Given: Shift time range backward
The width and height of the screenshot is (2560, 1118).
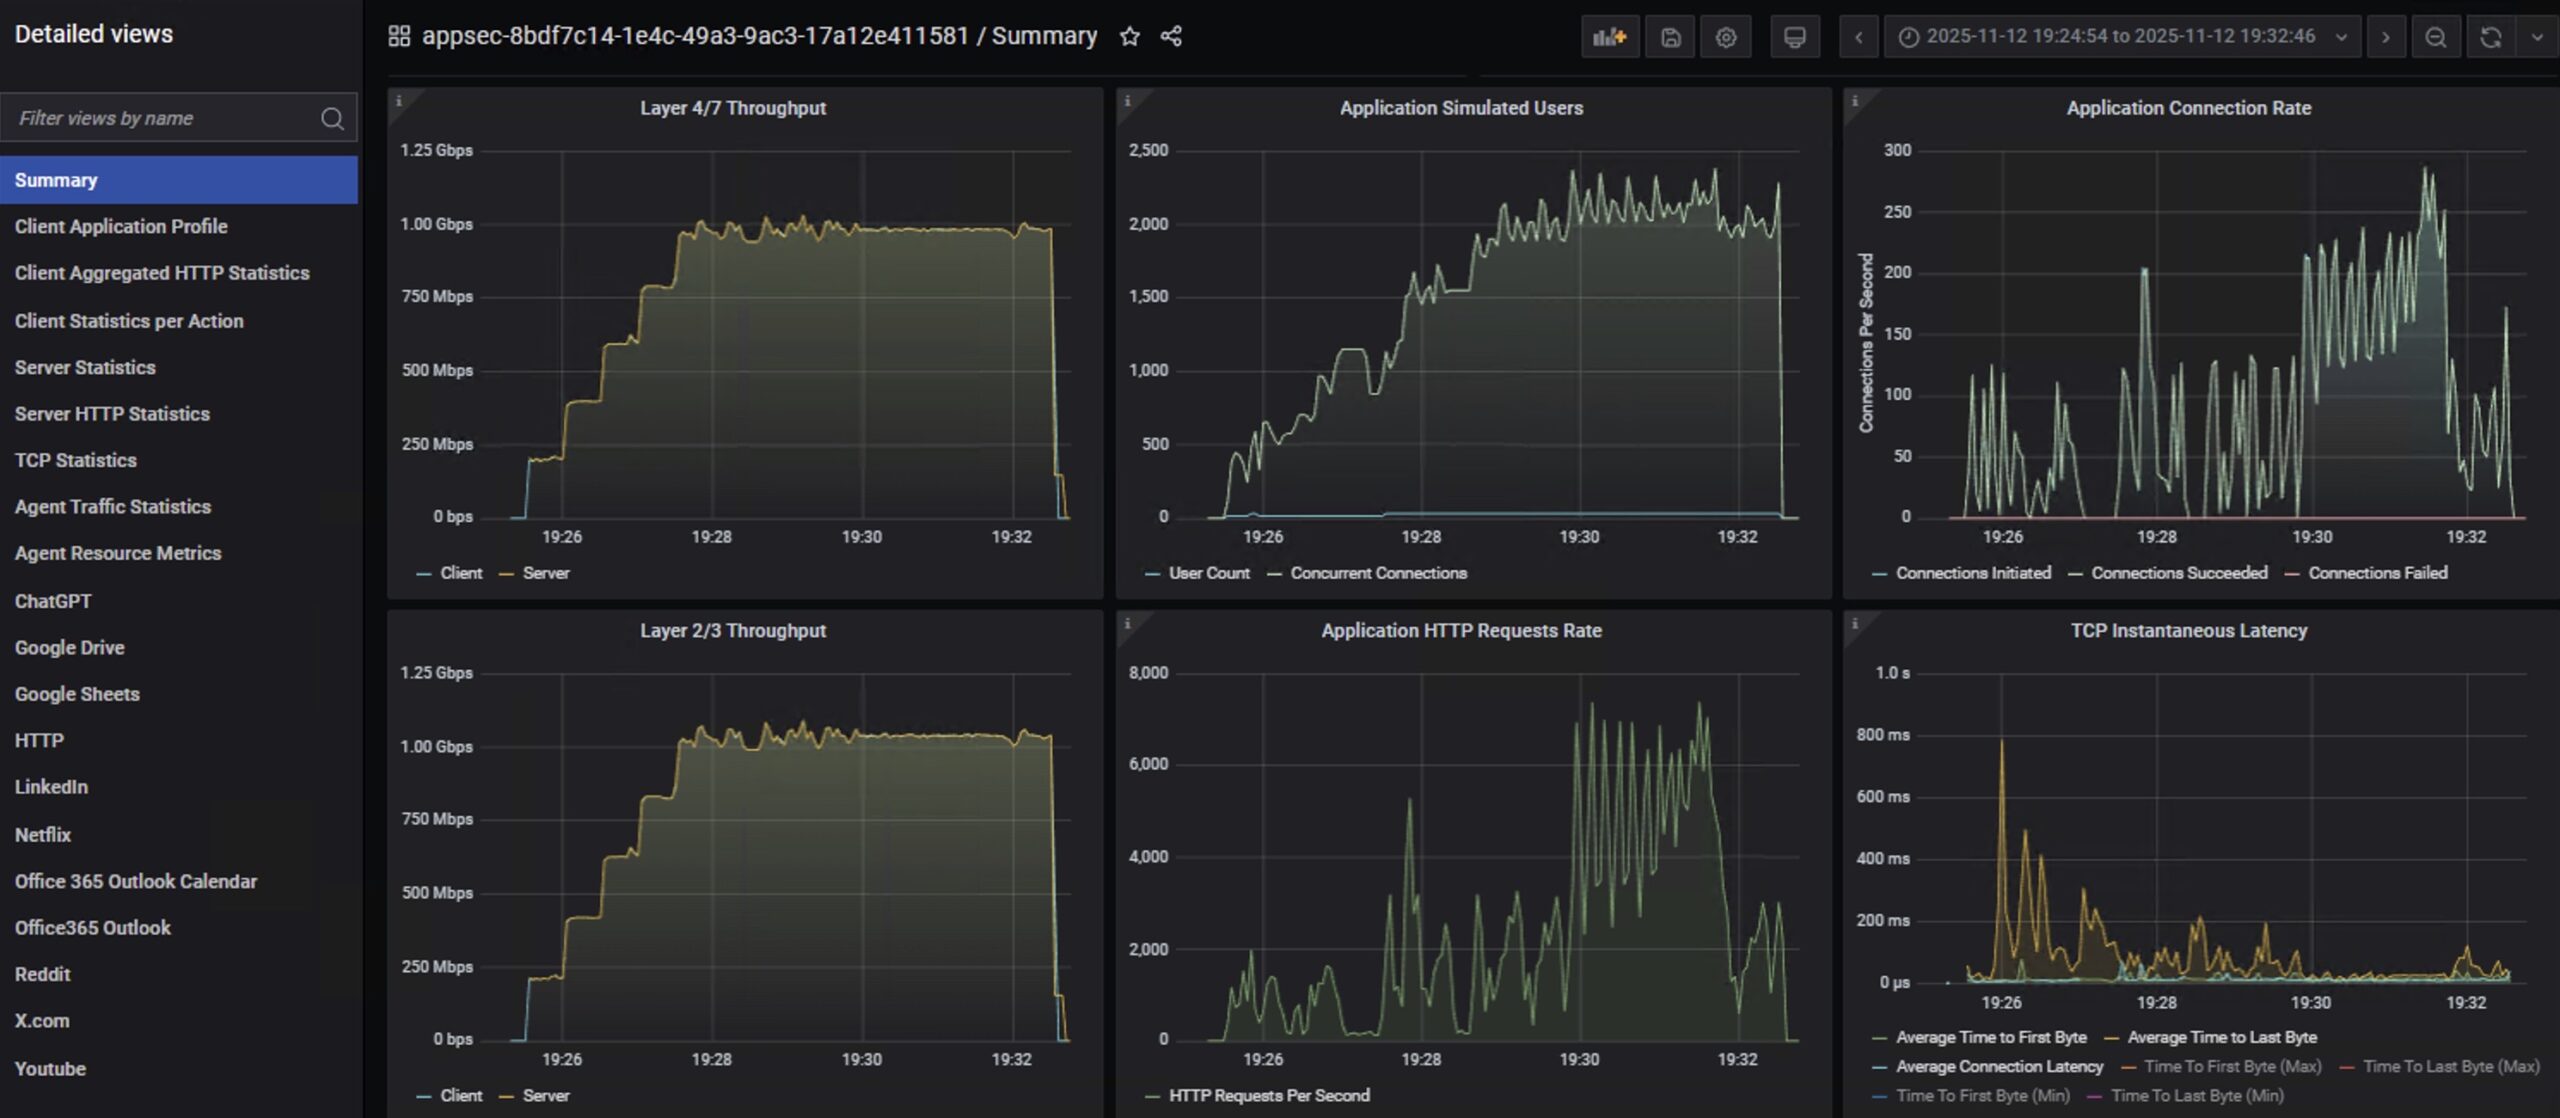Looking at the screenshot, I should click(1858, 38).
